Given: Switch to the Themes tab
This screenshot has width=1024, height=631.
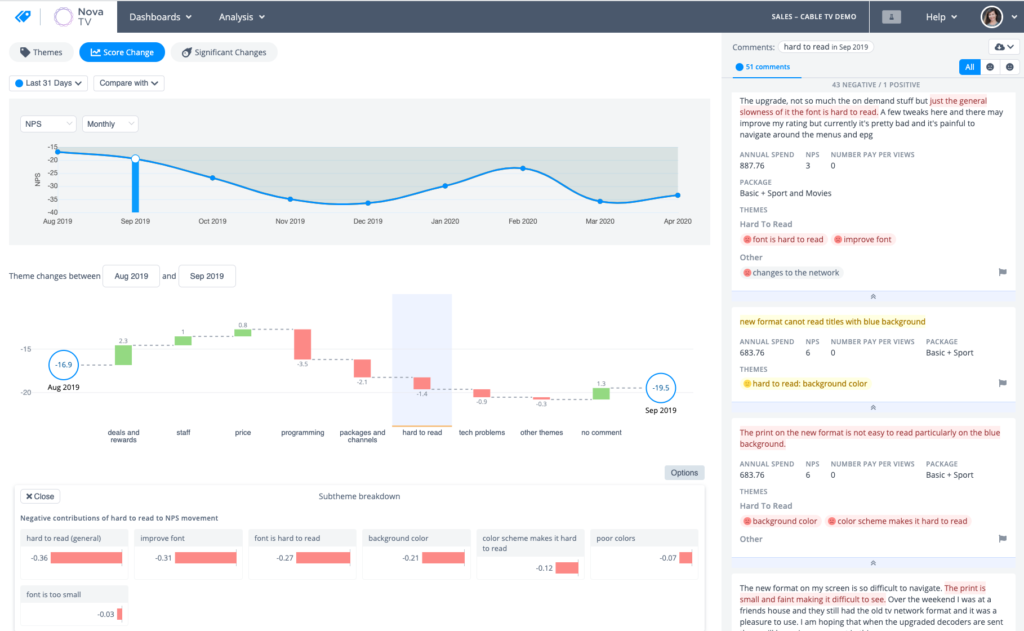Looking at the screenshot, I should (x=40, y=52).
